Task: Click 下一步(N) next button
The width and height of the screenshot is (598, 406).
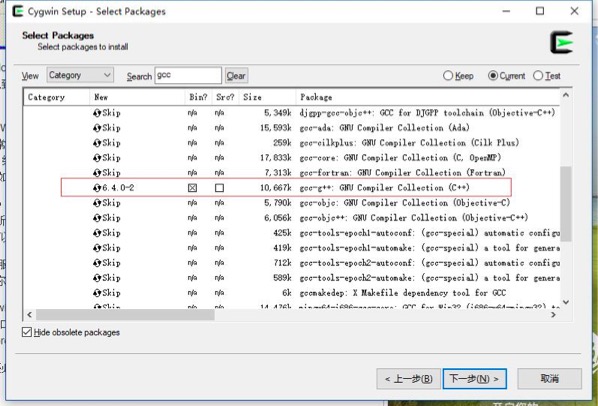Action: (x=474, y=379)
